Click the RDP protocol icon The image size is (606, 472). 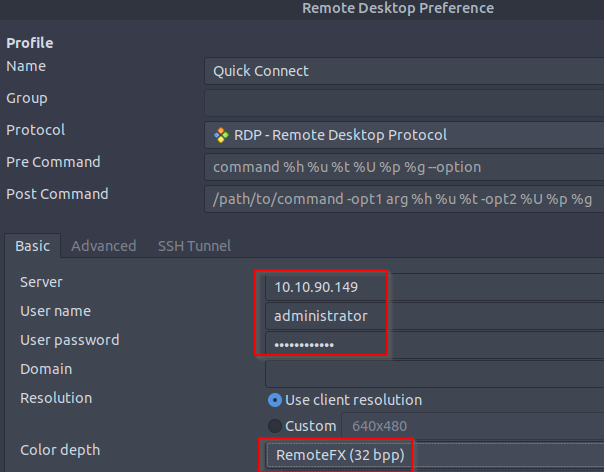pyautogui.click(x=221, y=135)
